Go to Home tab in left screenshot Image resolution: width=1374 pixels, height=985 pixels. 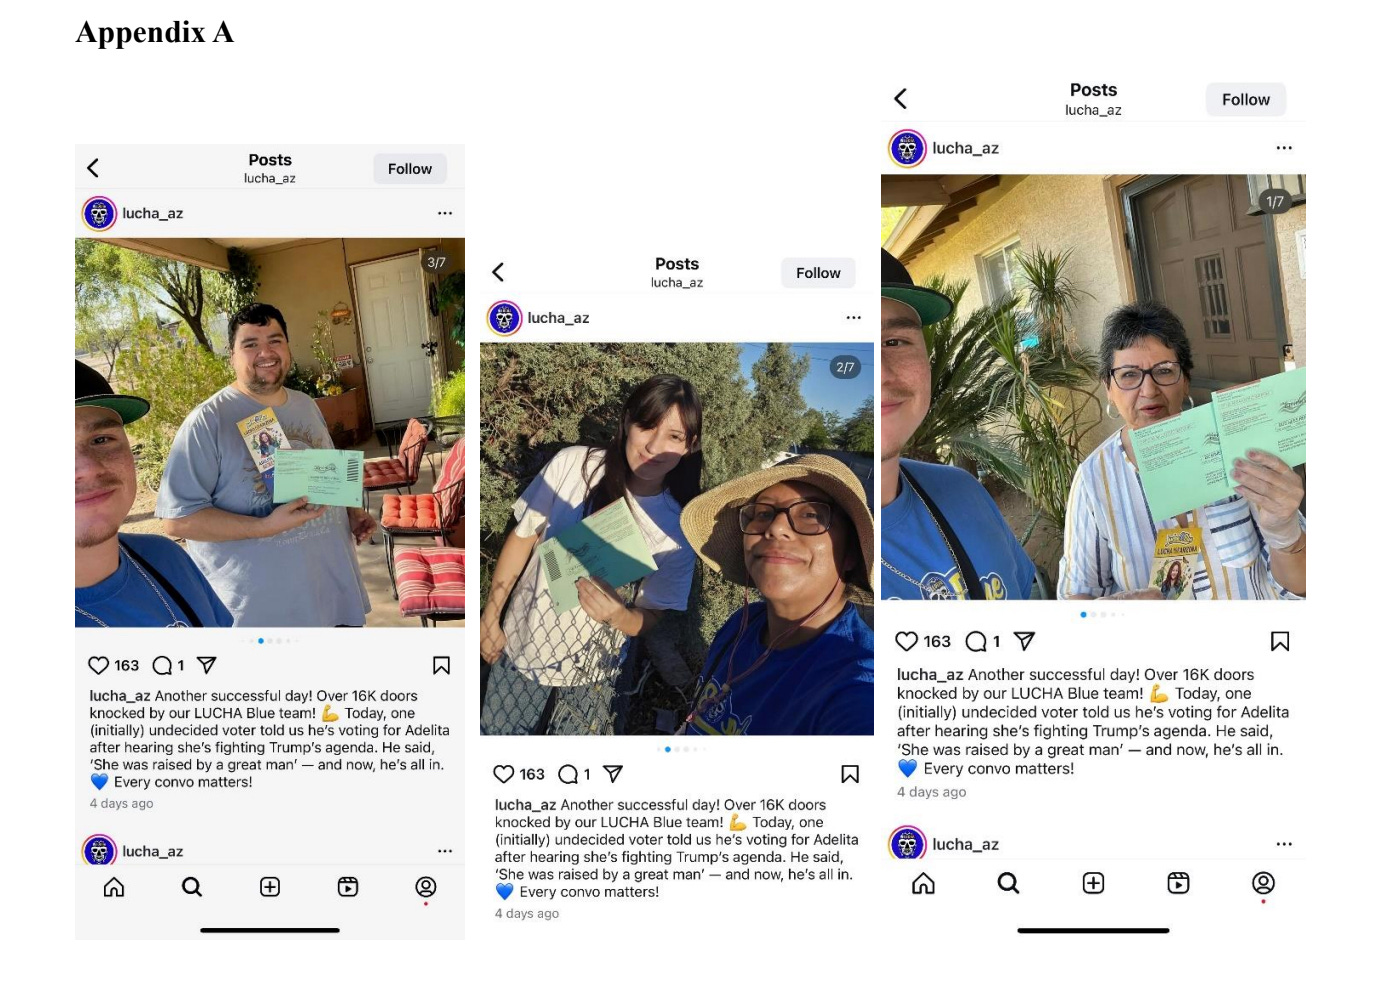point(114,887)
